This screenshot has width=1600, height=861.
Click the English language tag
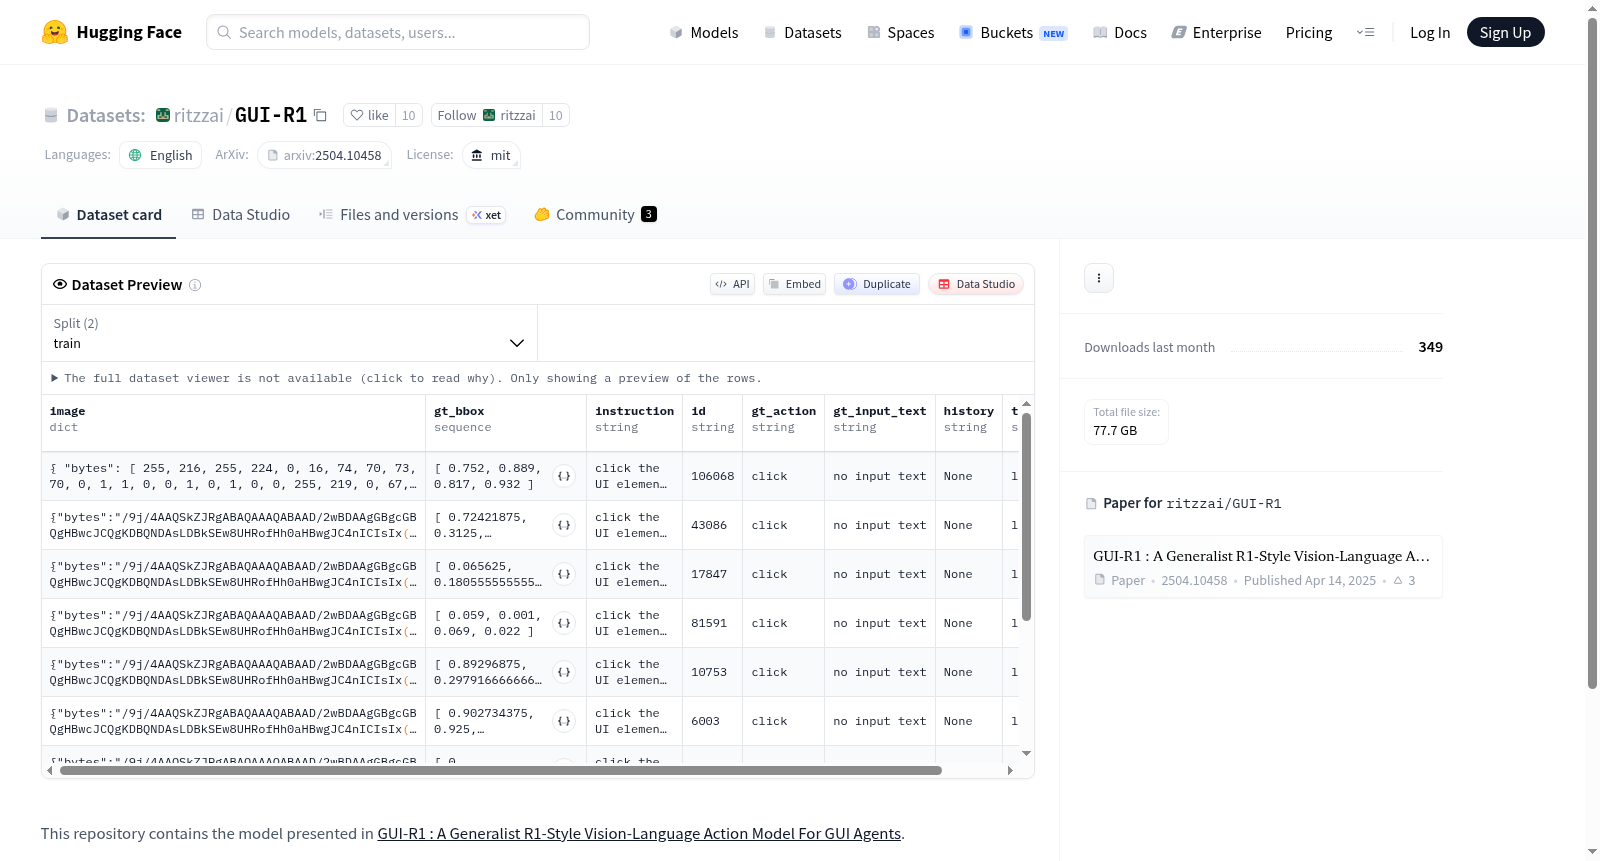click(x=161, y=155)
